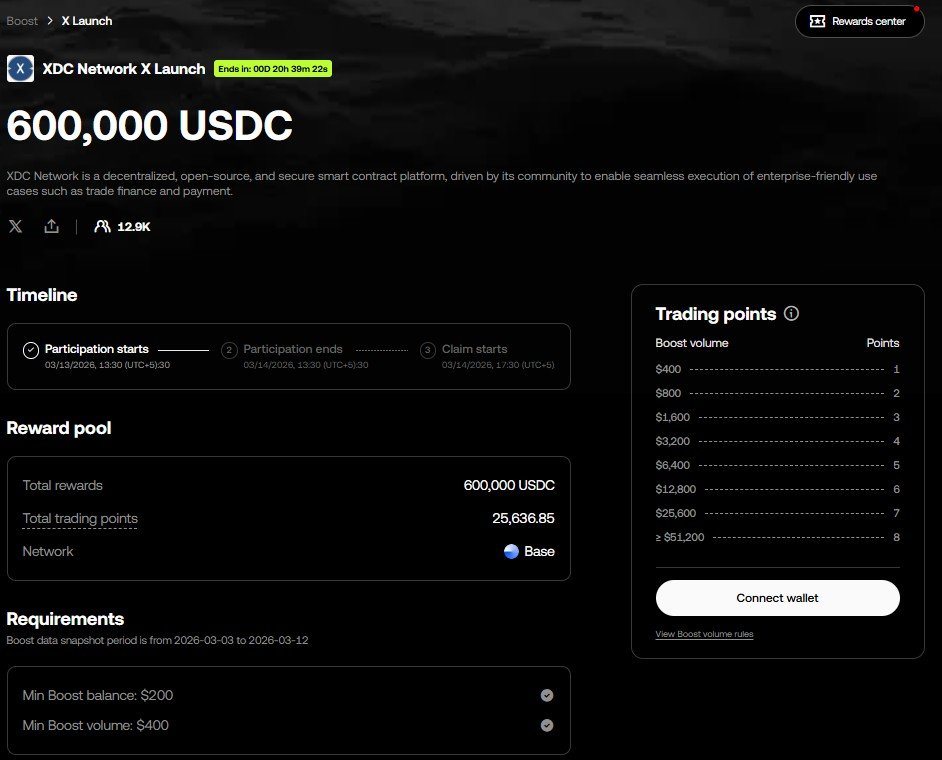Image resolution: width=942 pixels, height=760 pixels.
Task: Go back to Boost breadcrumb
Action: [22, 21]
